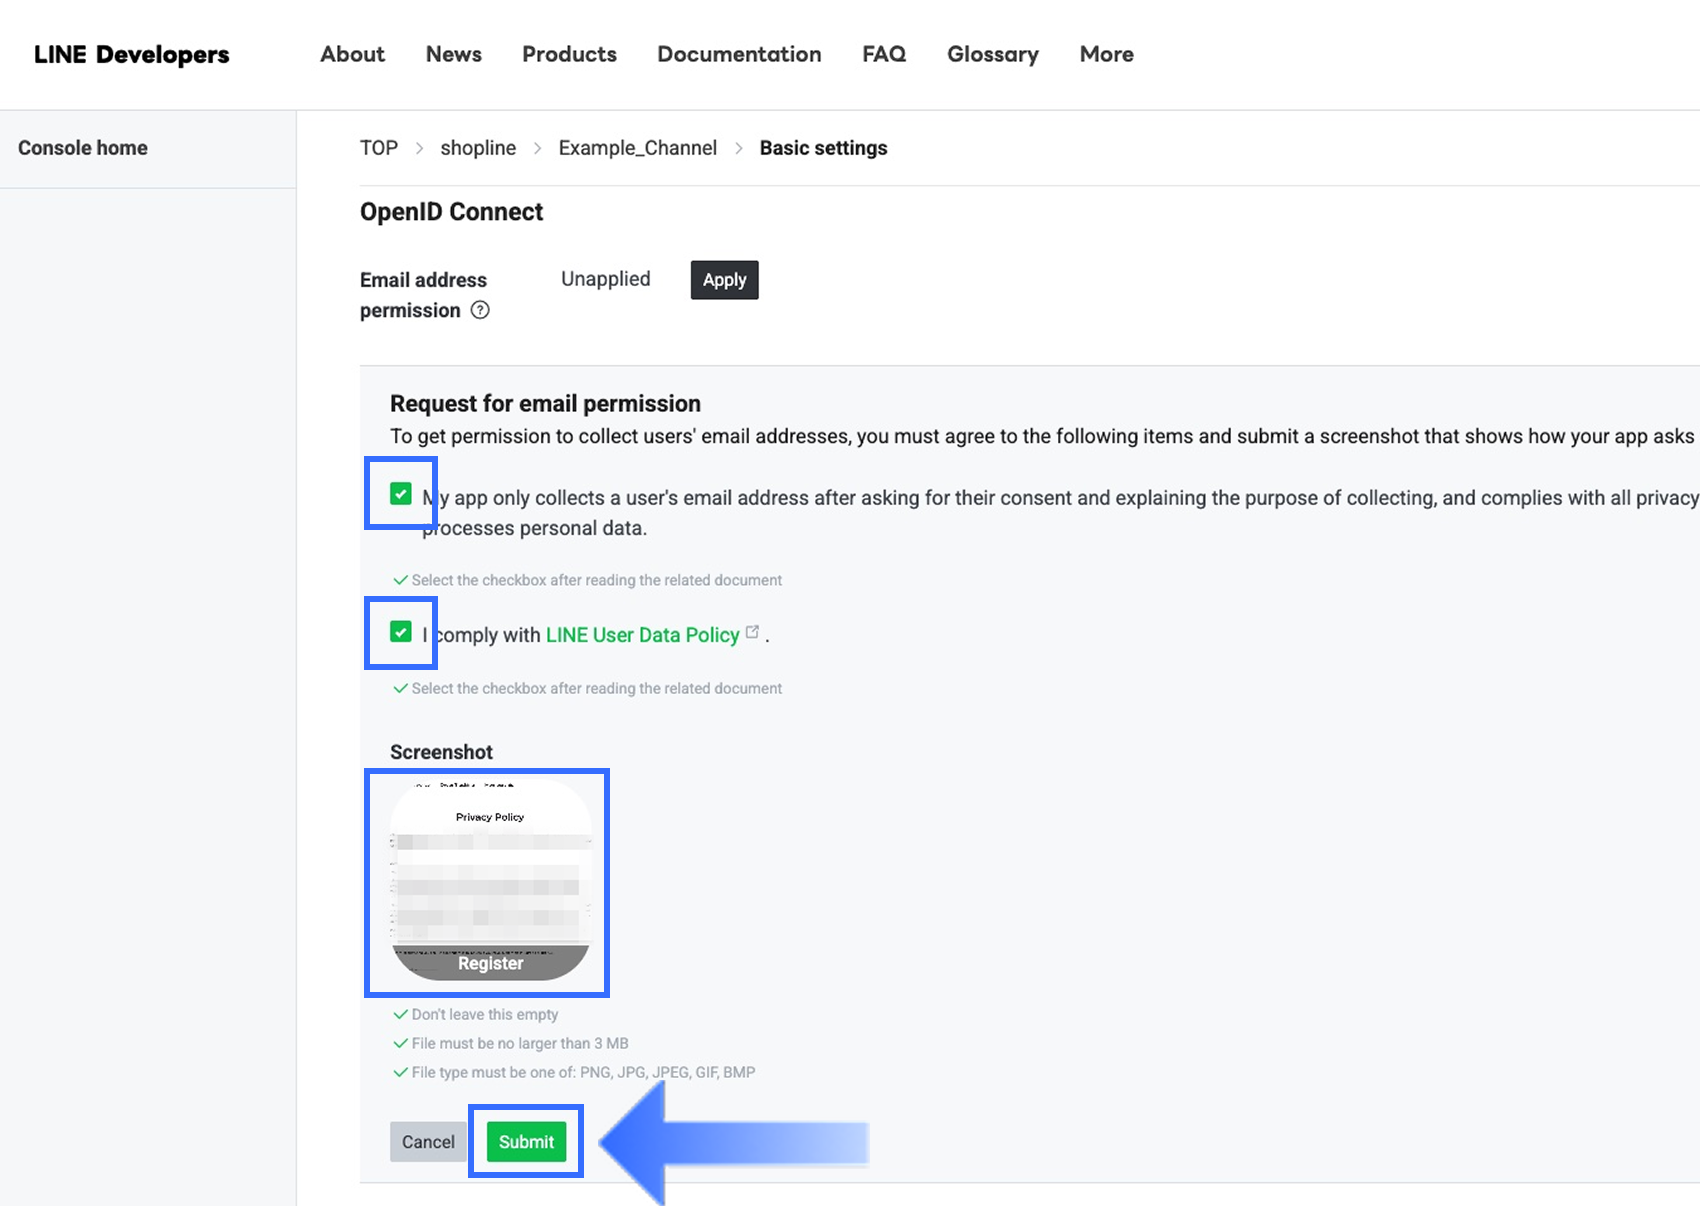Open the About page
This screenshot has height=1206, width=1700.
pyautogui.click(x=352, y=55)
